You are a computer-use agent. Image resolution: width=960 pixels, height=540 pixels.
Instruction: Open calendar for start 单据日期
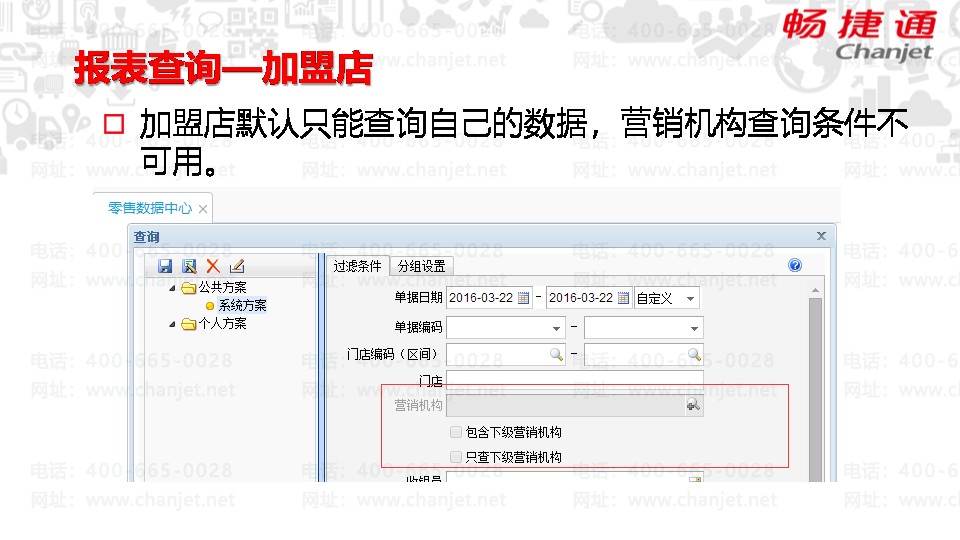(x=523, y=298)
